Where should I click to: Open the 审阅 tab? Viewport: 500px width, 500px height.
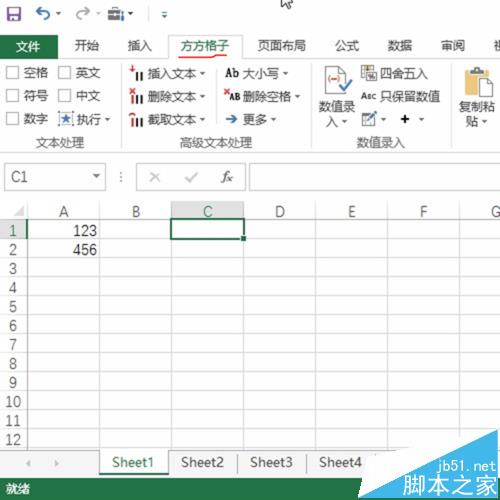pyautogui.click(x=453, y=45)
